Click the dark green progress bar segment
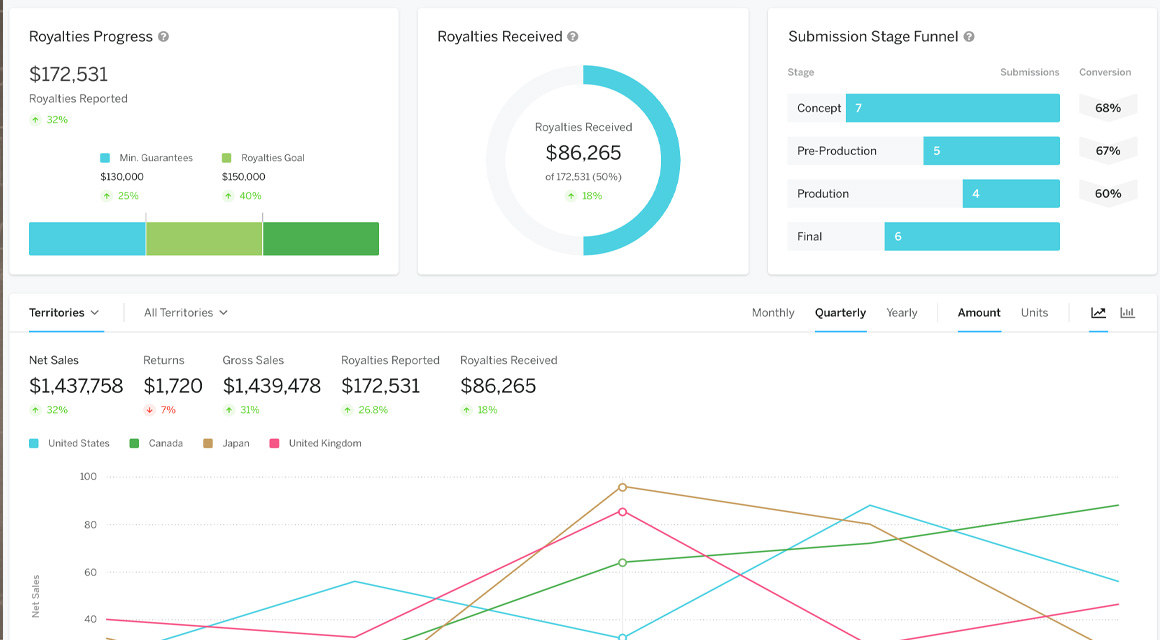Viewport: 1160px width, 640px height. 321,239
